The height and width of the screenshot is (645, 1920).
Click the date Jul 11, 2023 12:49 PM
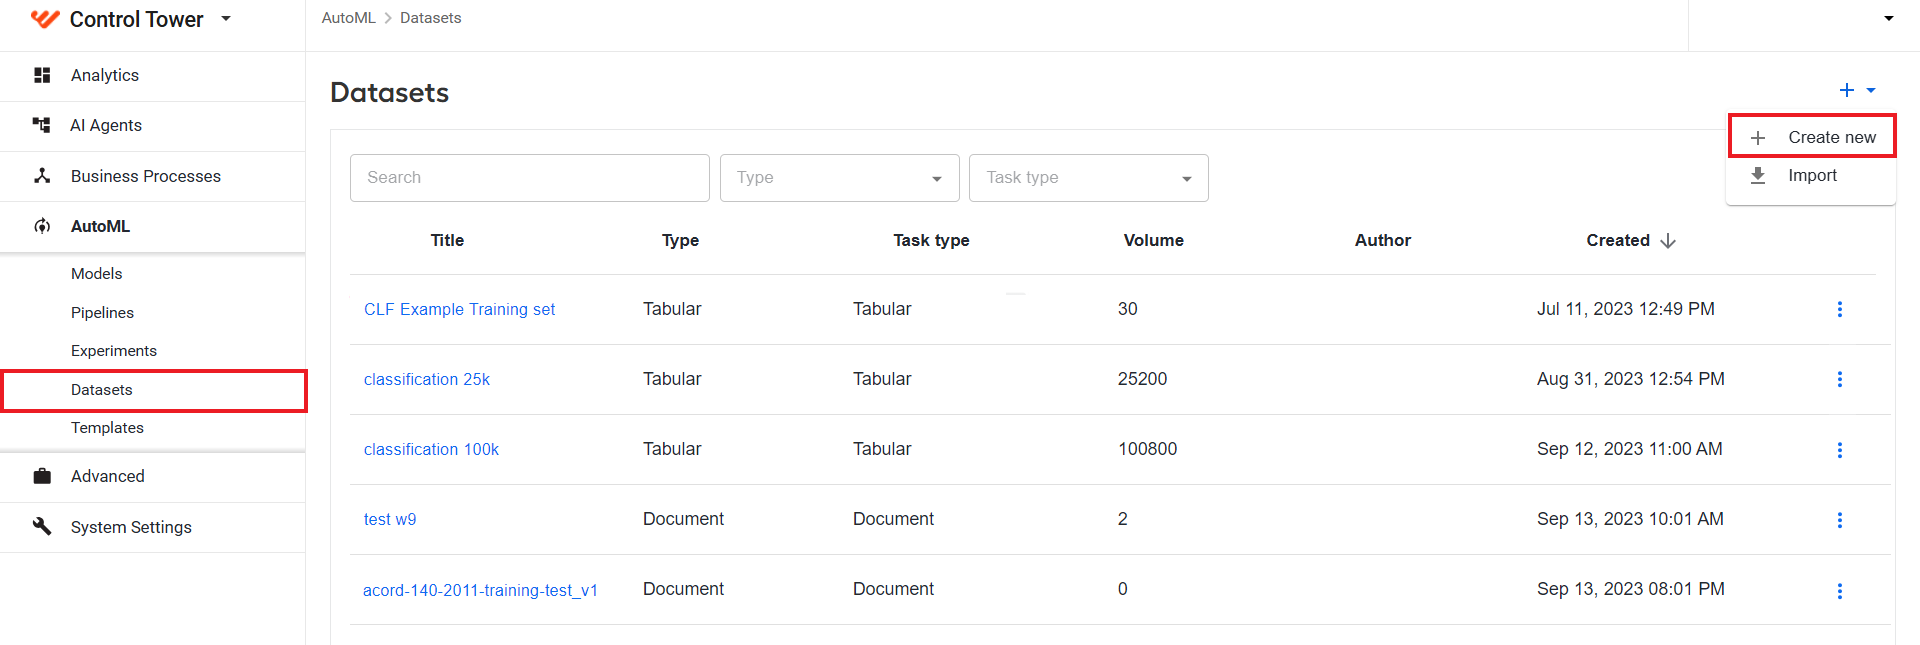coord(1625,309)
